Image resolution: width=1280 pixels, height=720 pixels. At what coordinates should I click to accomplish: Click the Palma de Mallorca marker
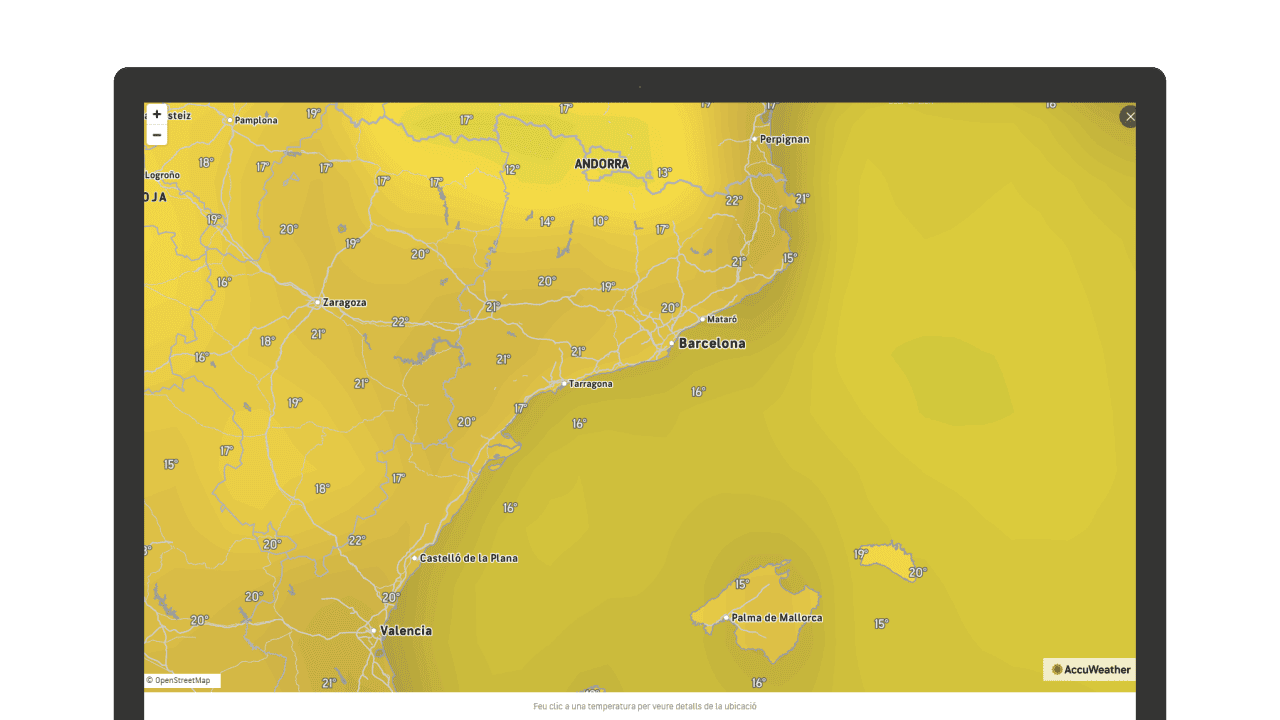point(727,618)
